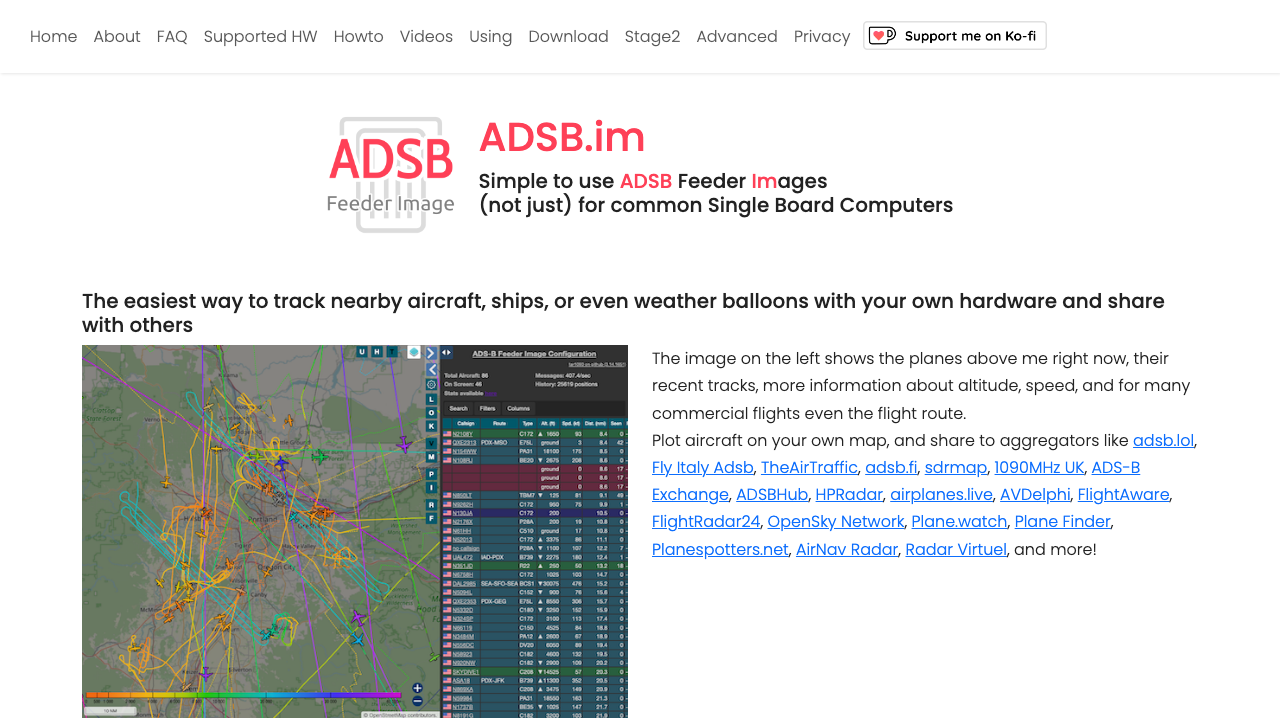This screenshot has width=1280, height=720.
Task: Open the Privacy page
Action: click(822, 37)
